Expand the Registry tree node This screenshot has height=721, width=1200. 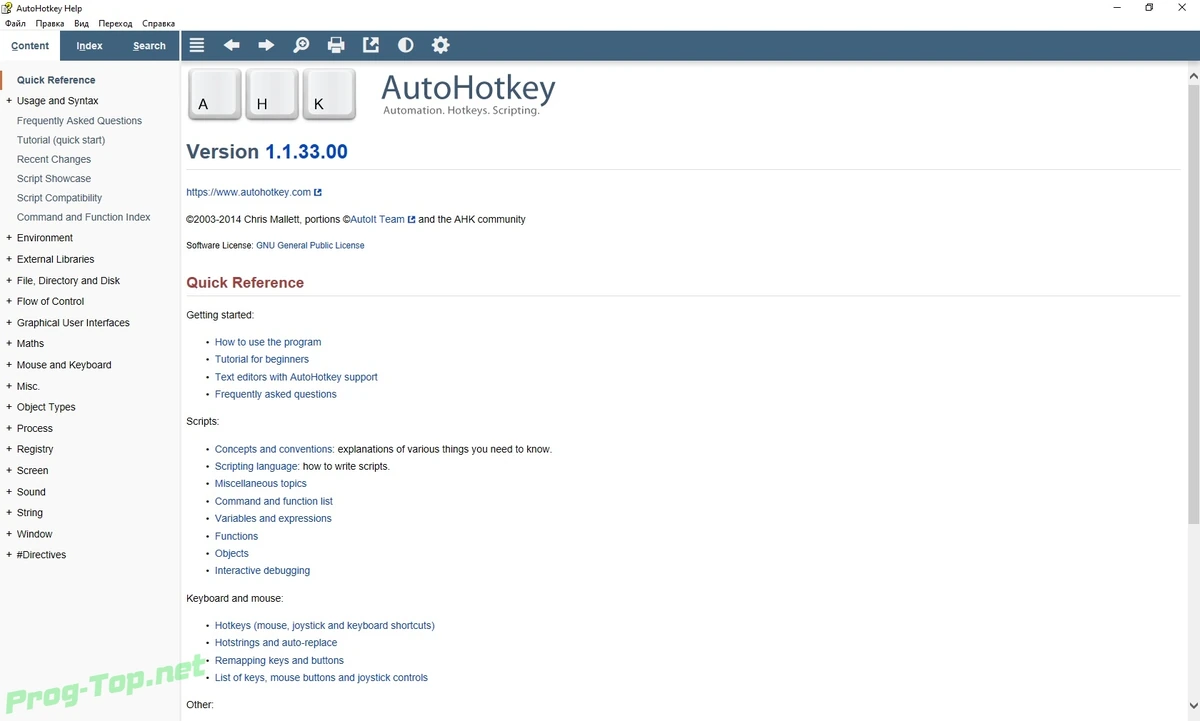(9, 449)
